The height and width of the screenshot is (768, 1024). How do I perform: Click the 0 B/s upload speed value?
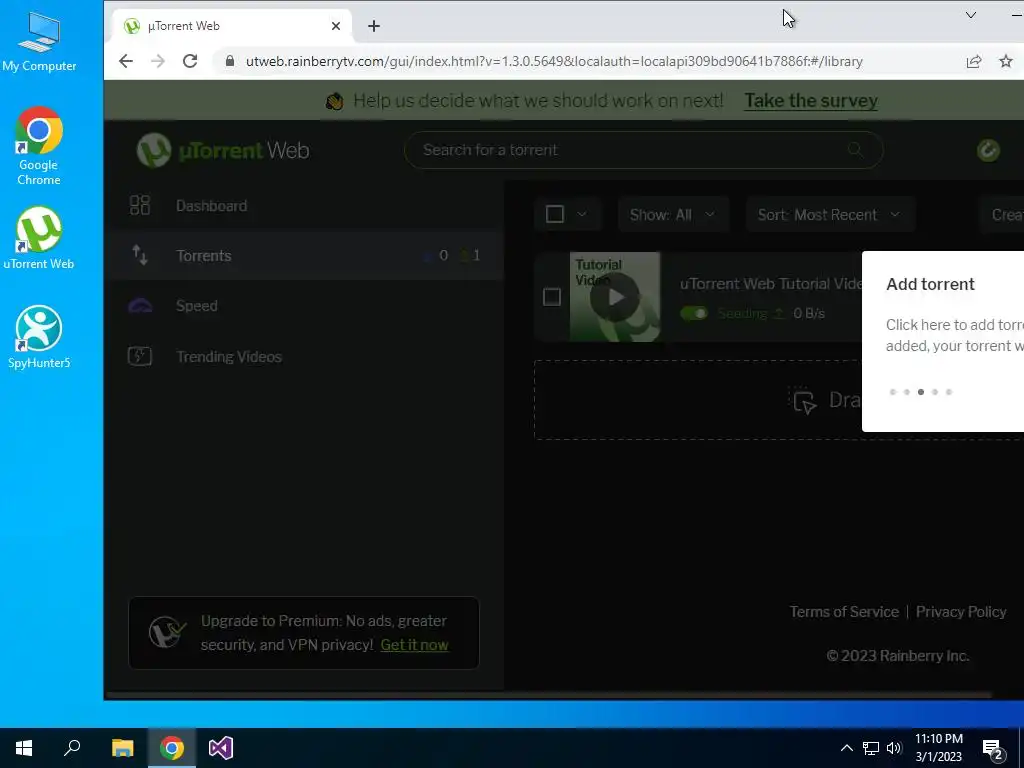[x=808, y=313]
